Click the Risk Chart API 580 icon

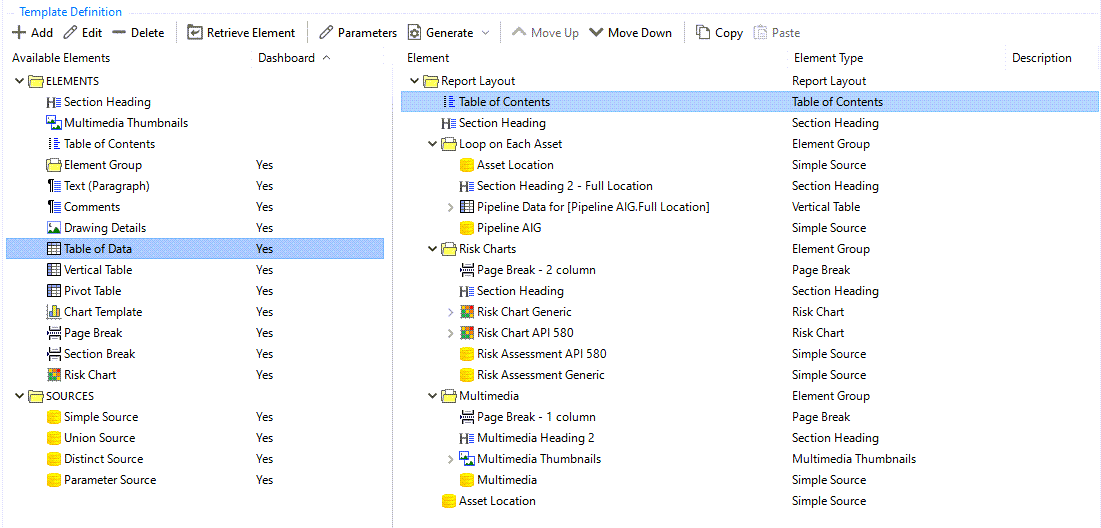466,333
